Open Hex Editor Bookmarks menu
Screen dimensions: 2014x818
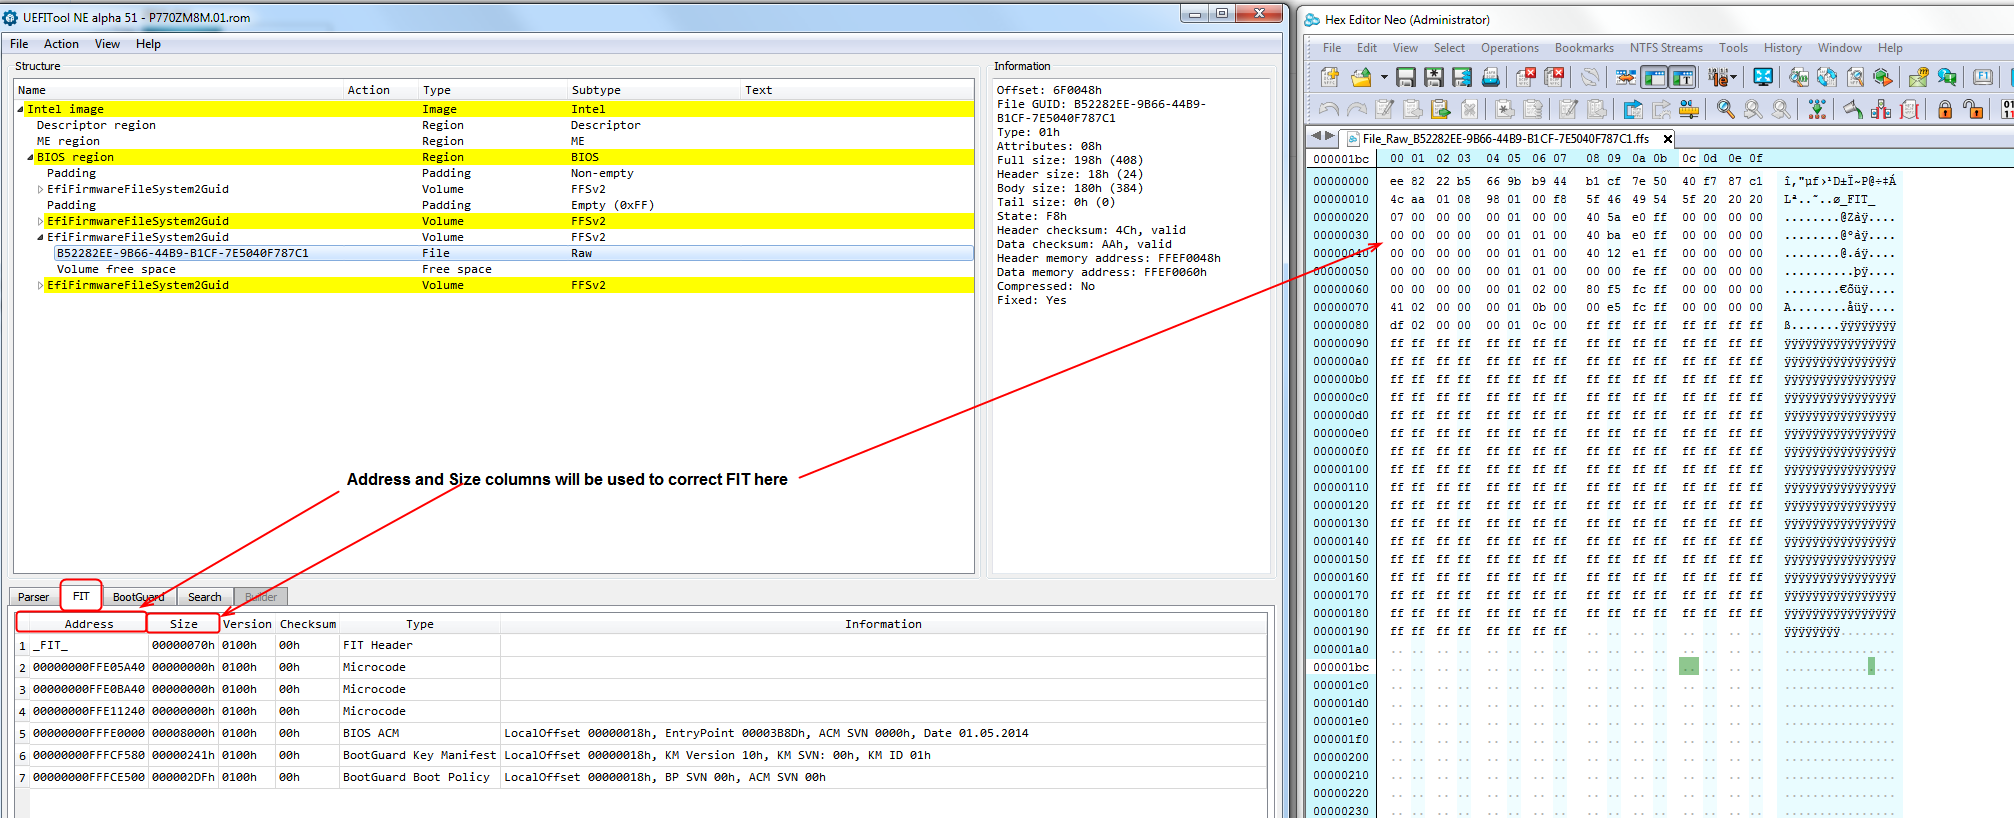[x=1584, y=48]
